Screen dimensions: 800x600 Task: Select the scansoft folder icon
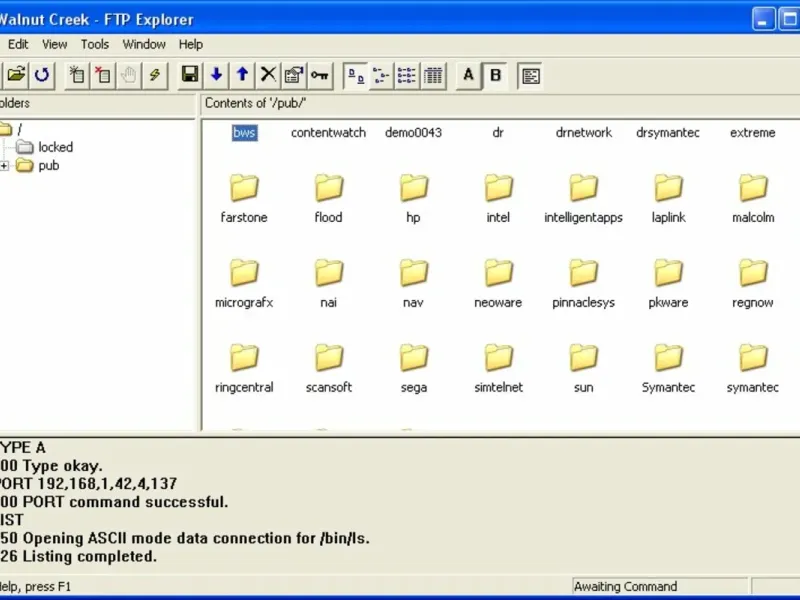tap(329, 357)
